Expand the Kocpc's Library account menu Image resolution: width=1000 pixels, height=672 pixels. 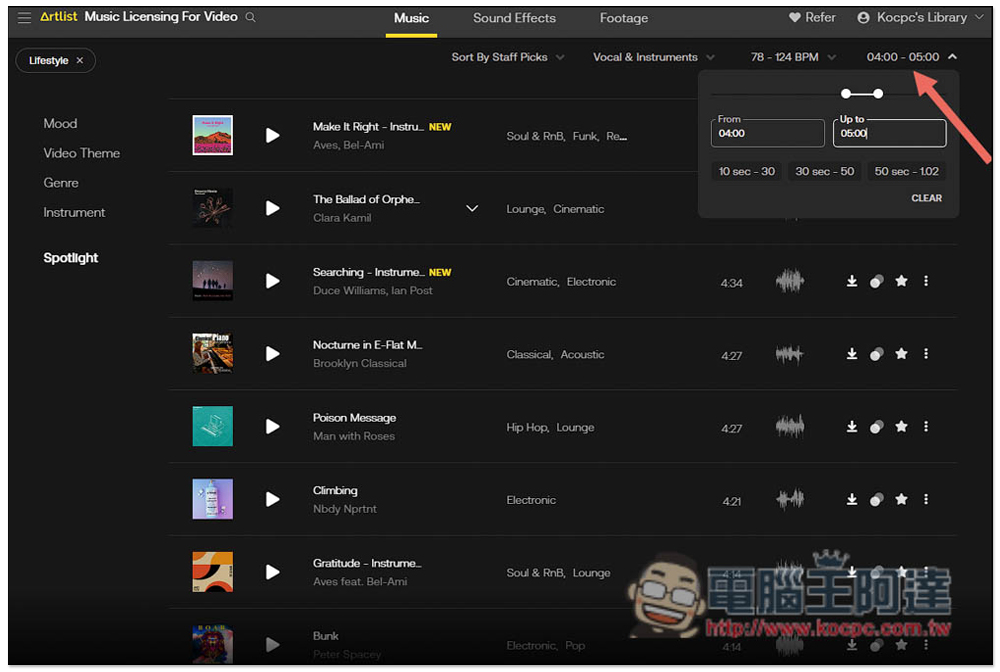tap(979, 17)
